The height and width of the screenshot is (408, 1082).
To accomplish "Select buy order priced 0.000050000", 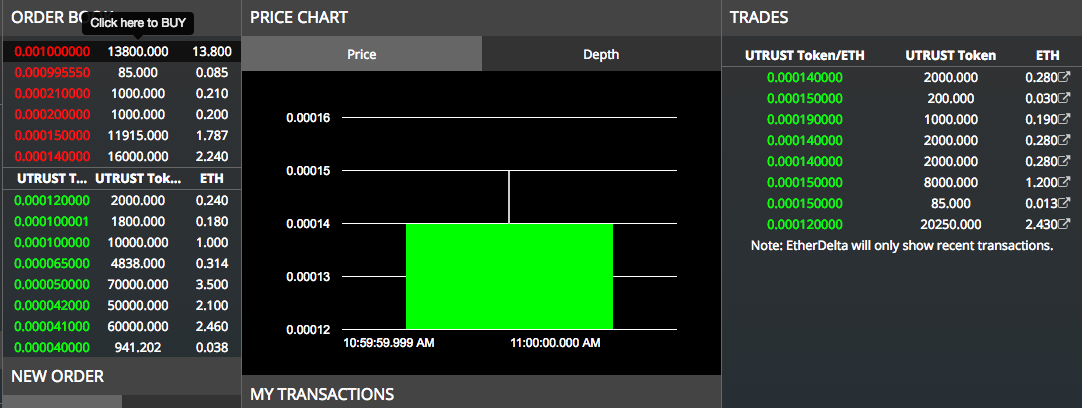I will pyautogui.click(x=122, y=284).
